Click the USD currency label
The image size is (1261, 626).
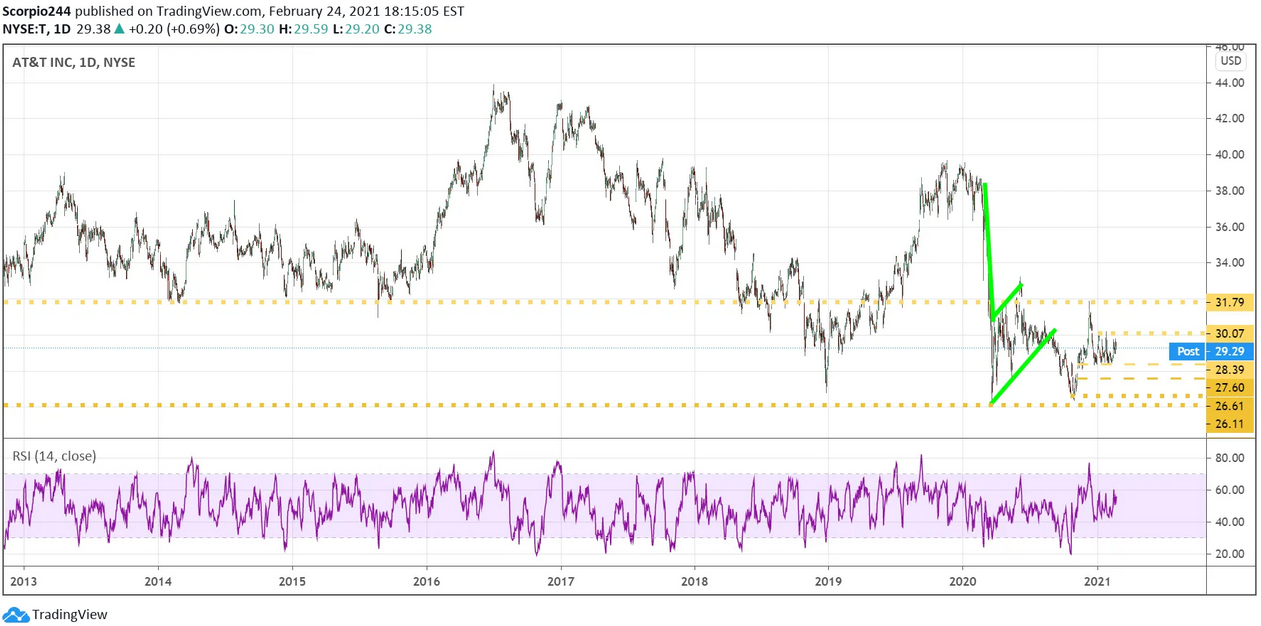click(1231, 61)
